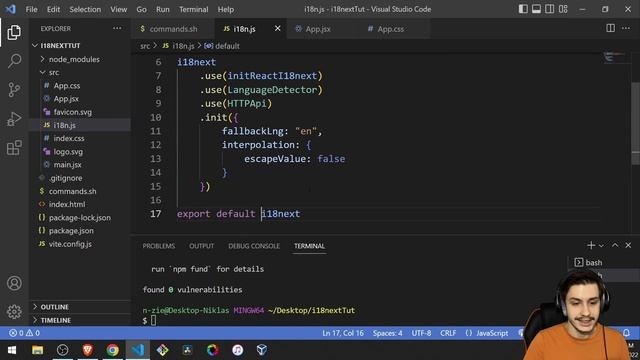The width and height of the screenshot is (640, 360).
Task: Split the editor to the right
Action: (x=610, y=28)
